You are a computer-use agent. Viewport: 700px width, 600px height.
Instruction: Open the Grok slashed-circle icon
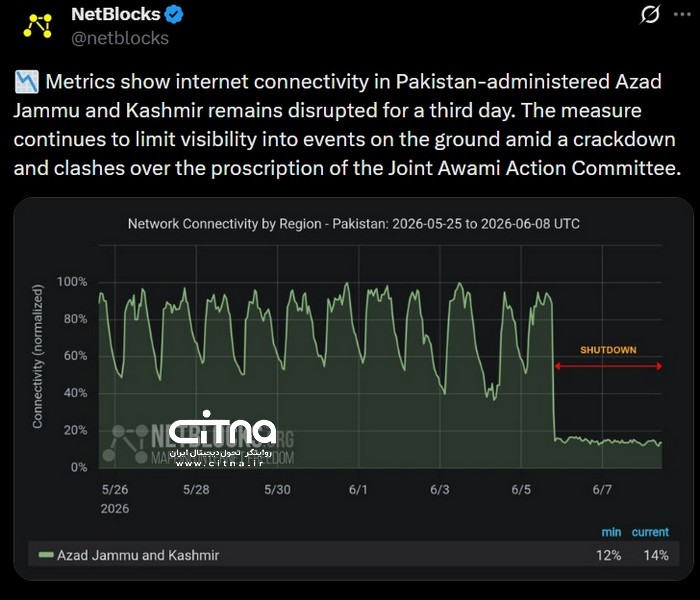click(x=650, y=15)
